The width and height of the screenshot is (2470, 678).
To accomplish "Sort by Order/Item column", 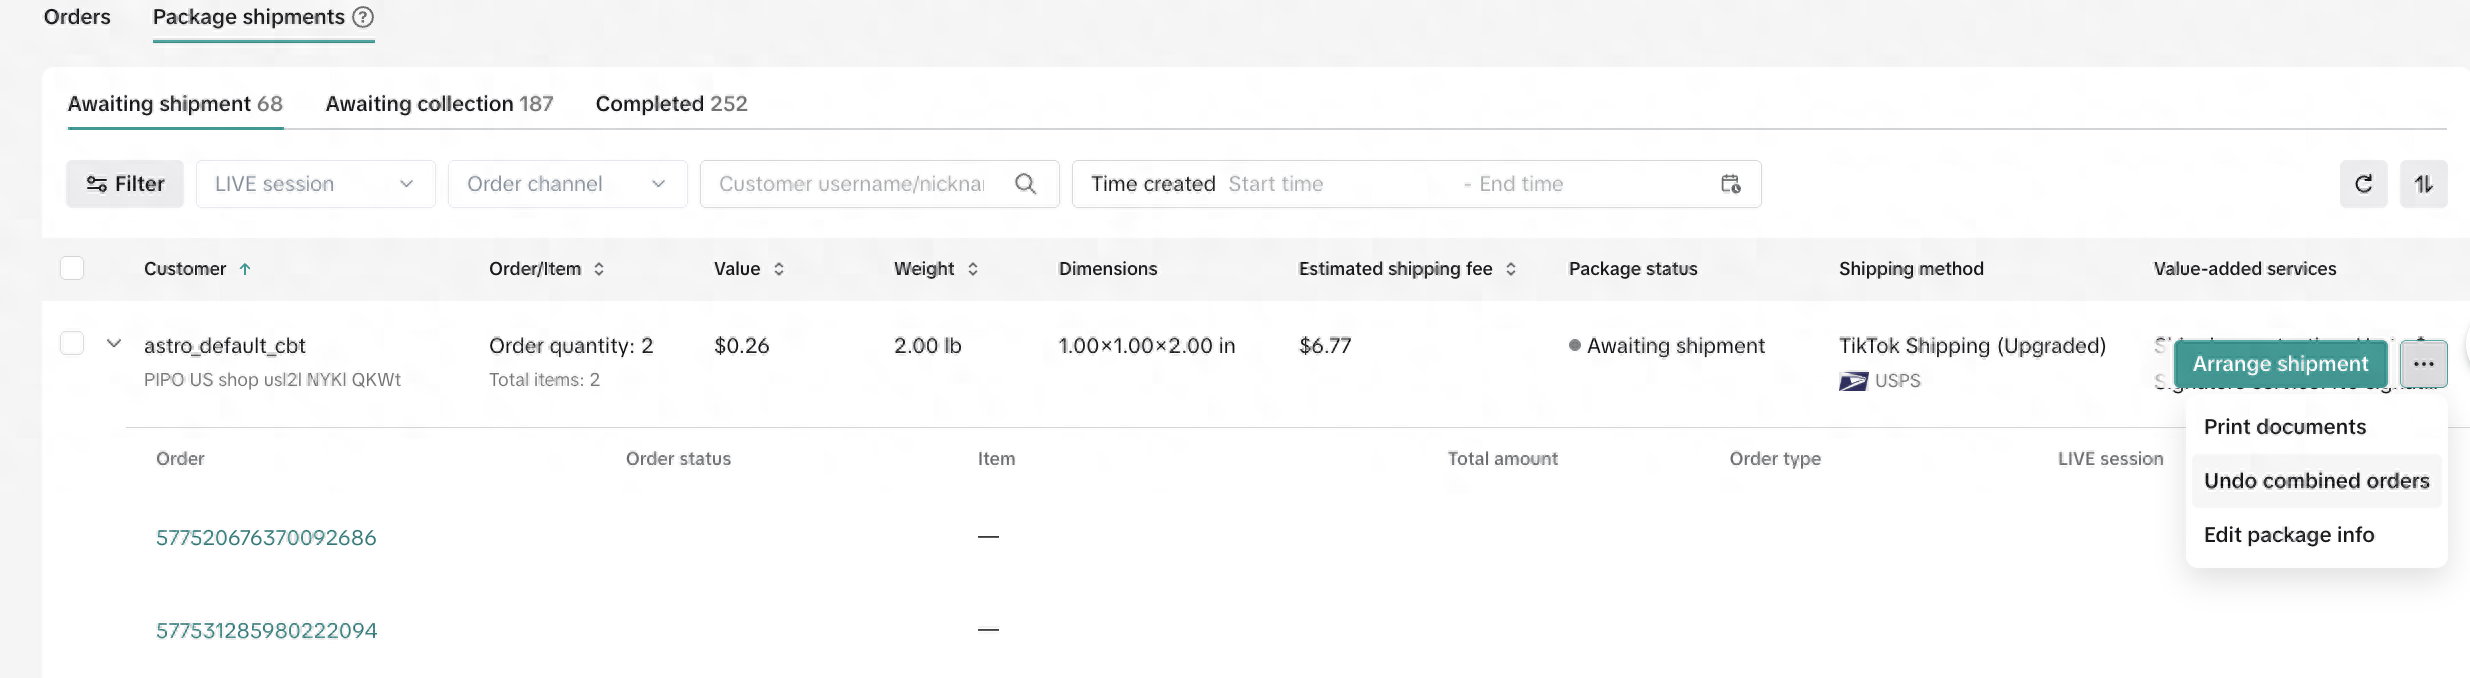I will 599,269.
